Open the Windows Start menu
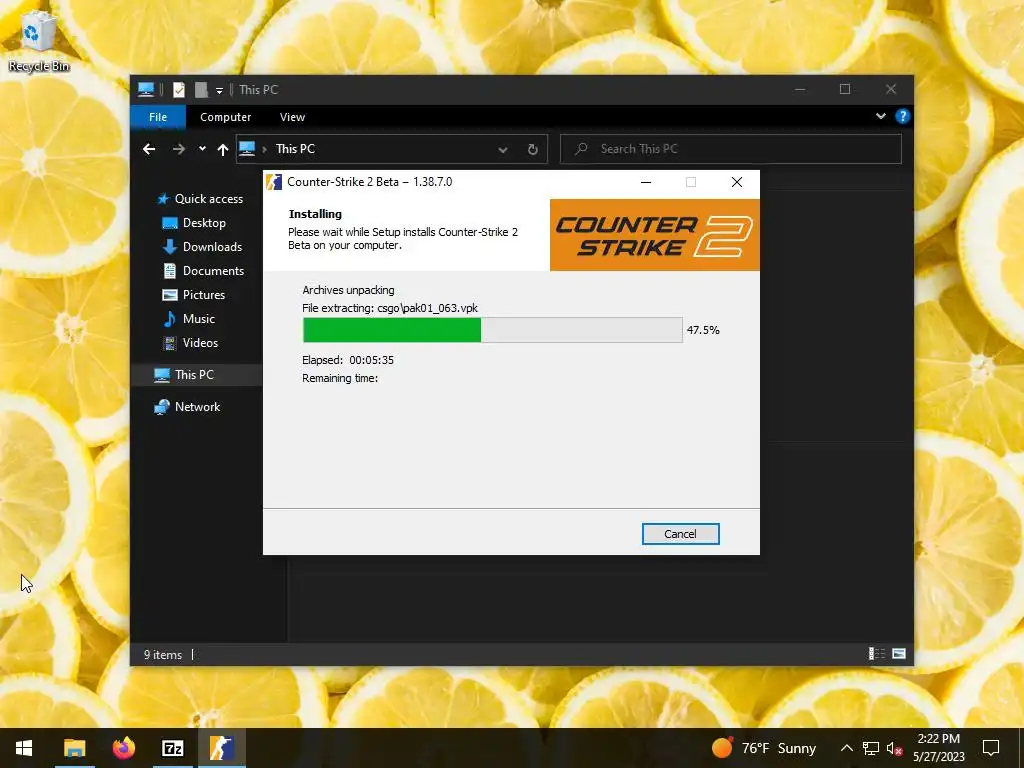 [24, 748]
